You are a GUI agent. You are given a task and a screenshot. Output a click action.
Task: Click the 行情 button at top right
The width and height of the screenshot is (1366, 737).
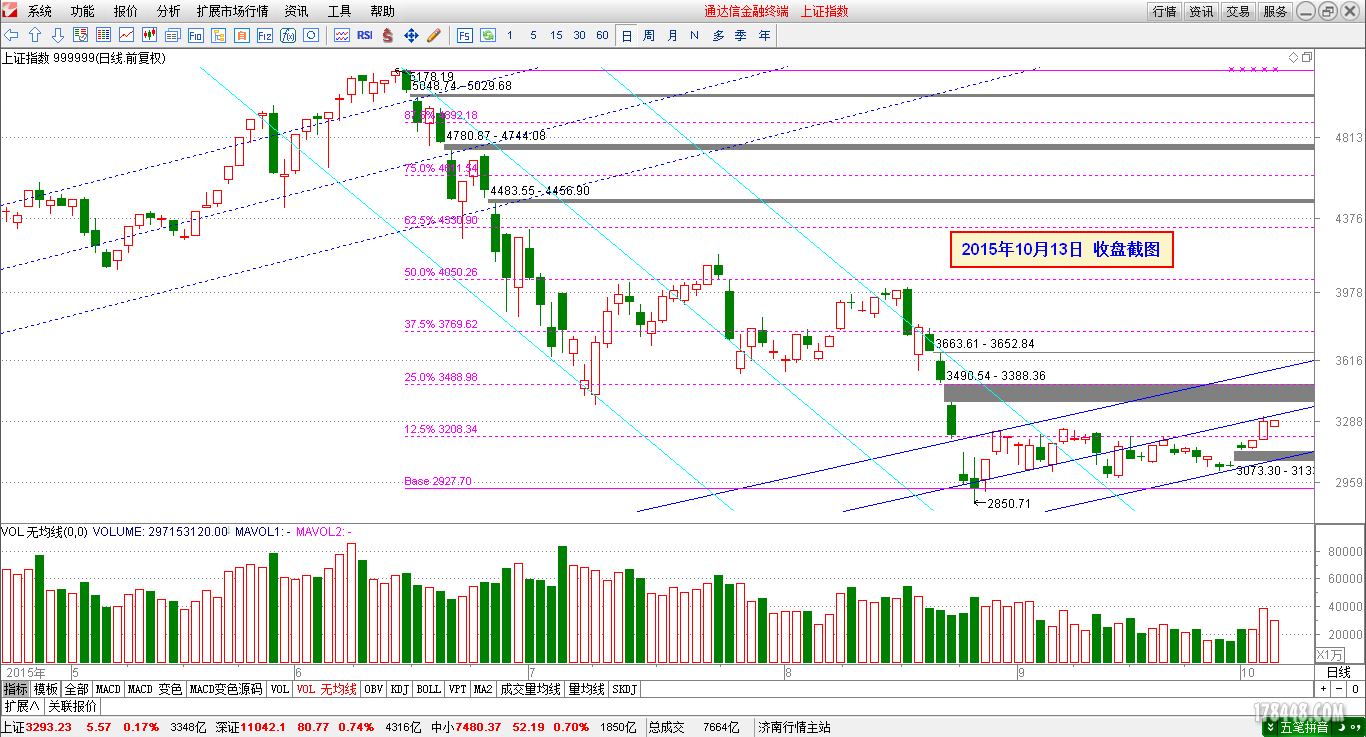(1164, 11)
